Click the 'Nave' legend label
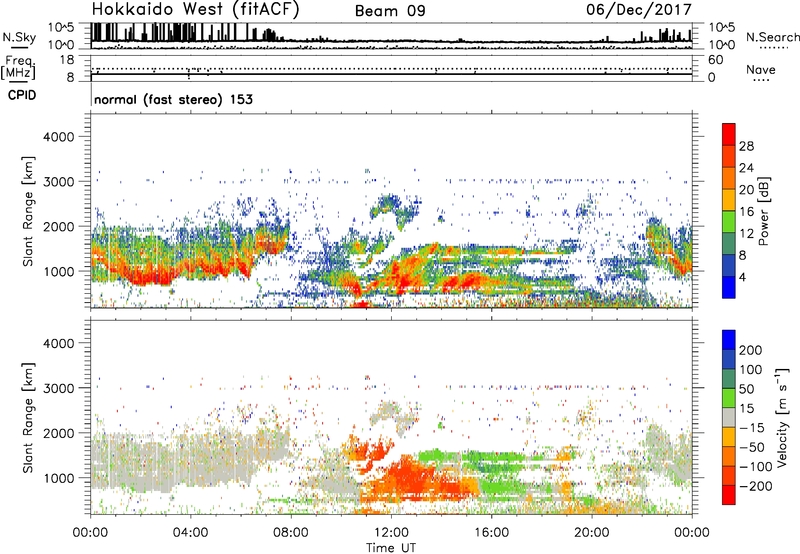 click(x=760, y=69)
